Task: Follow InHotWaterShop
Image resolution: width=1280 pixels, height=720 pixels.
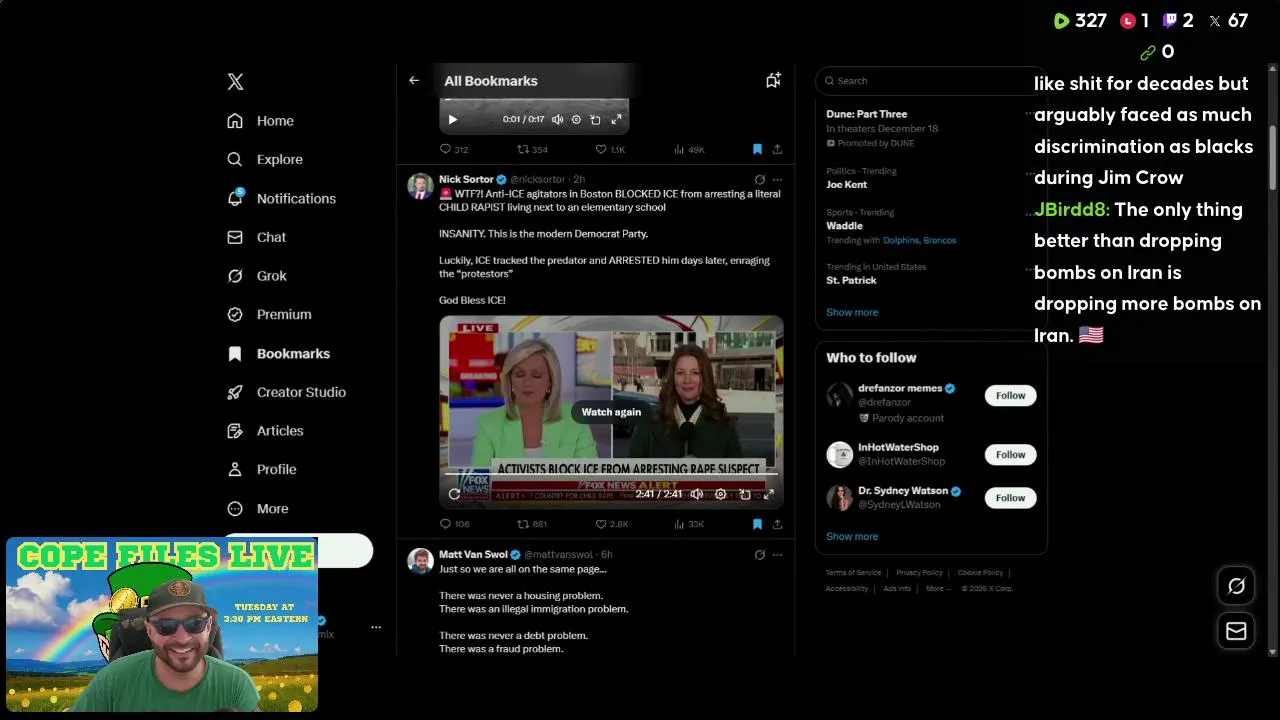Action: pos(1010,454)
